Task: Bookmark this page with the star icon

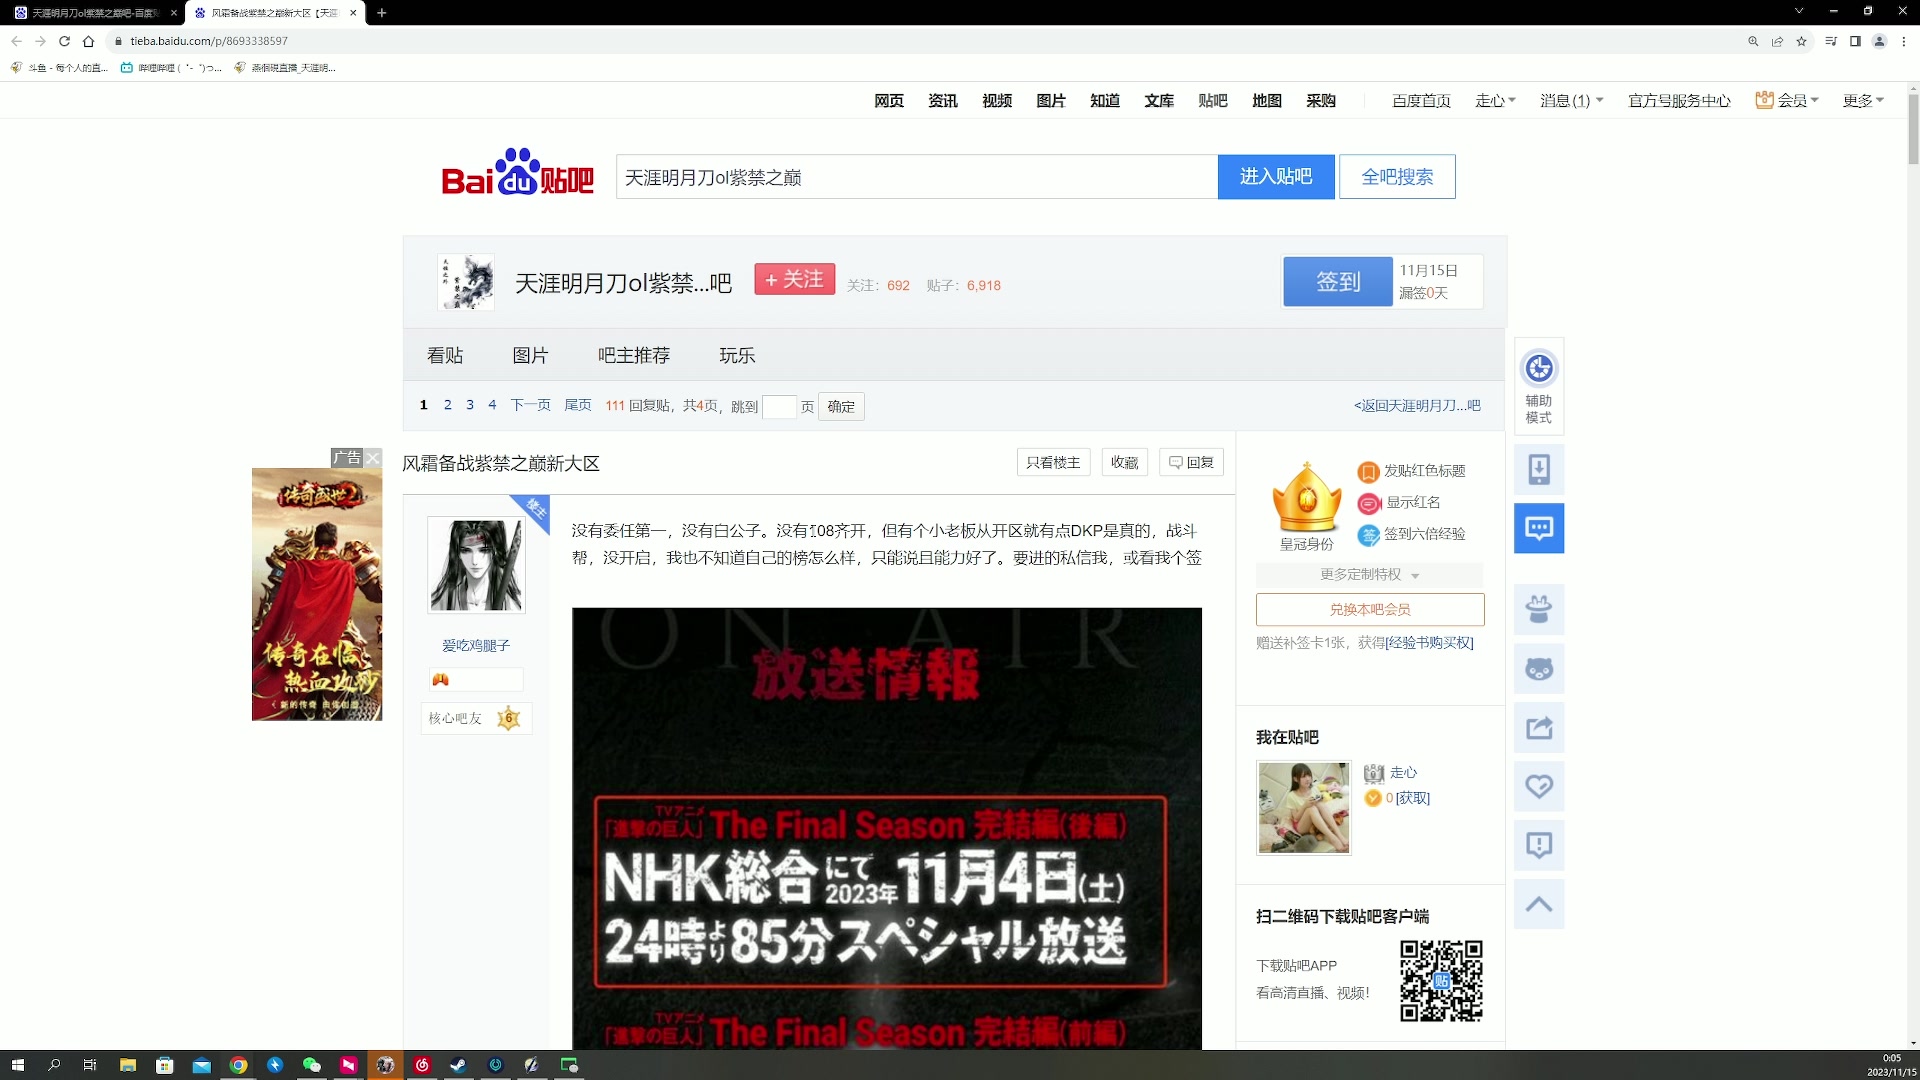Action: point(1801,41)
